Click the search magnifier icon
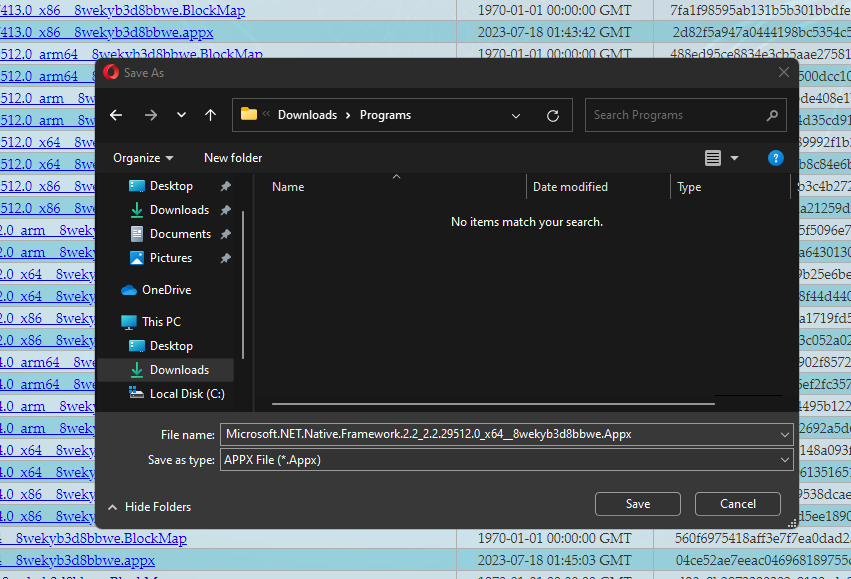 point(772,115)
